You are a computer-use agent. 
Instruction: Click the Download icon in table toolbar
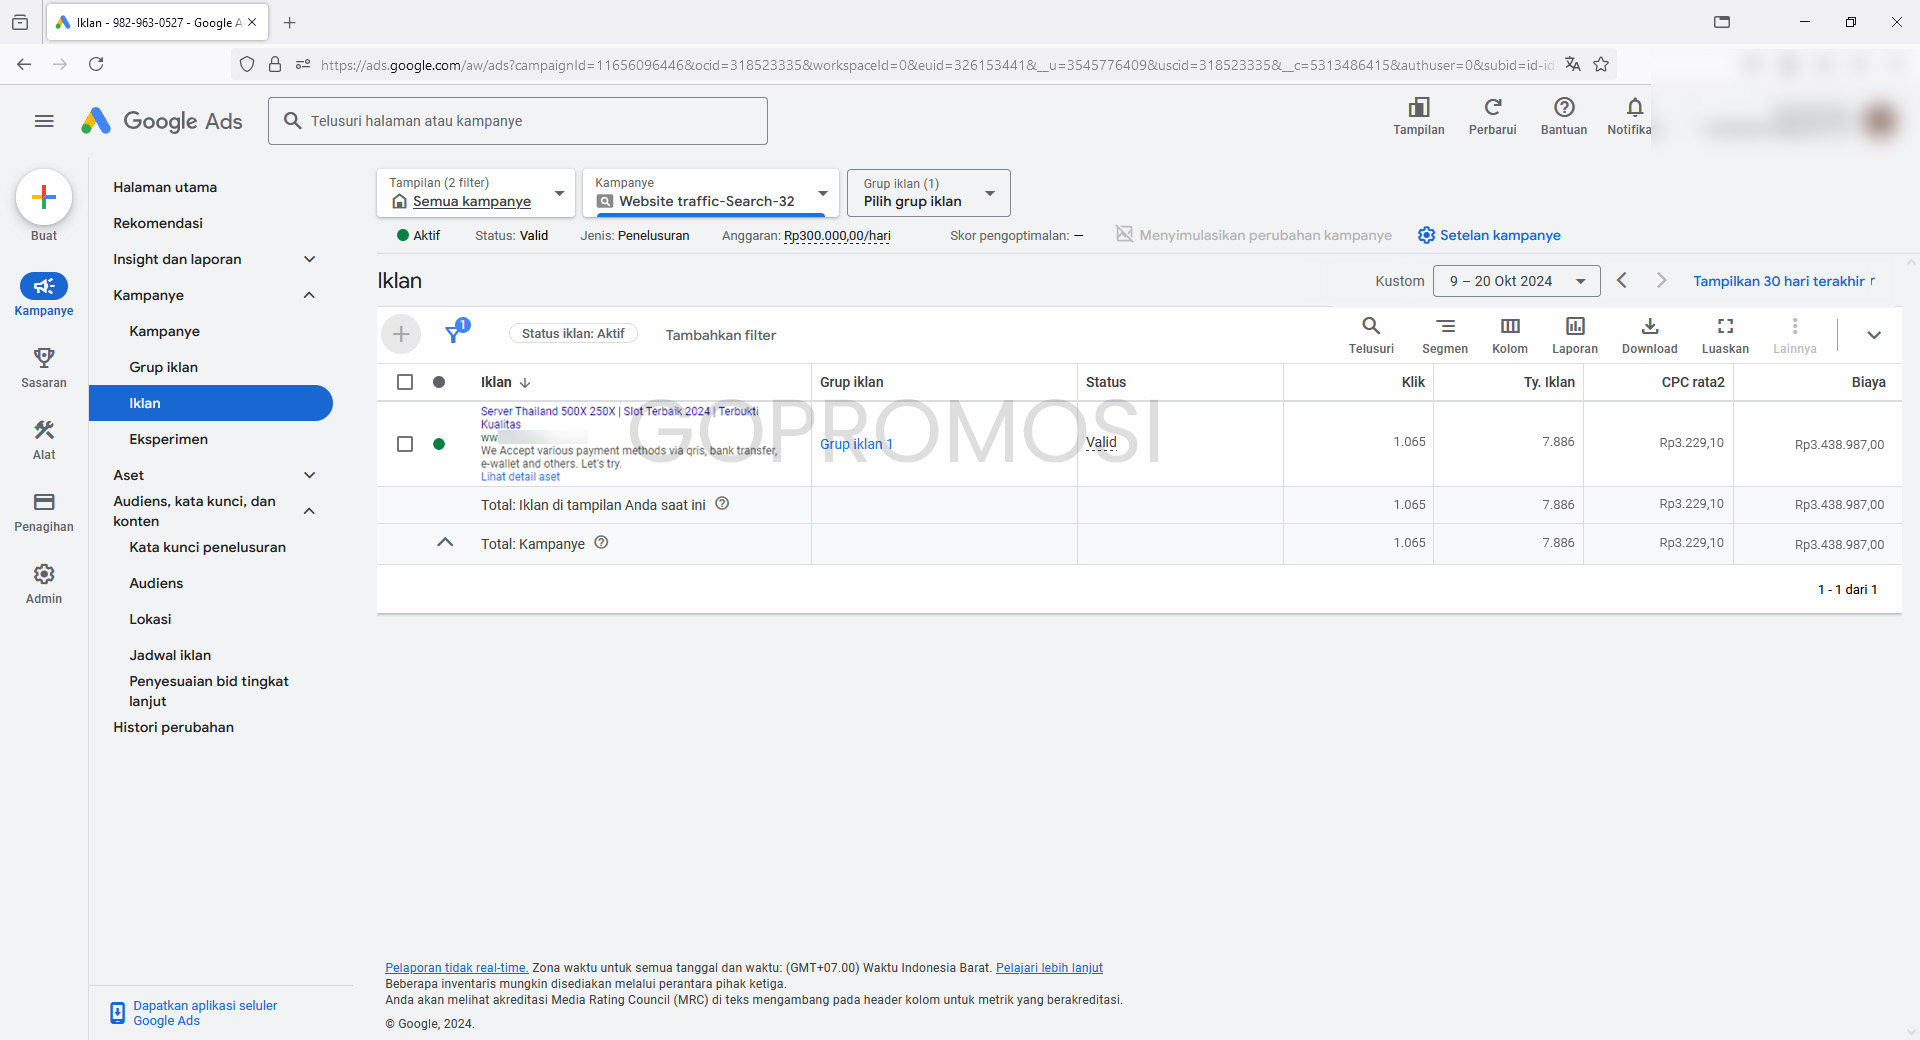tap(1649, 327)
